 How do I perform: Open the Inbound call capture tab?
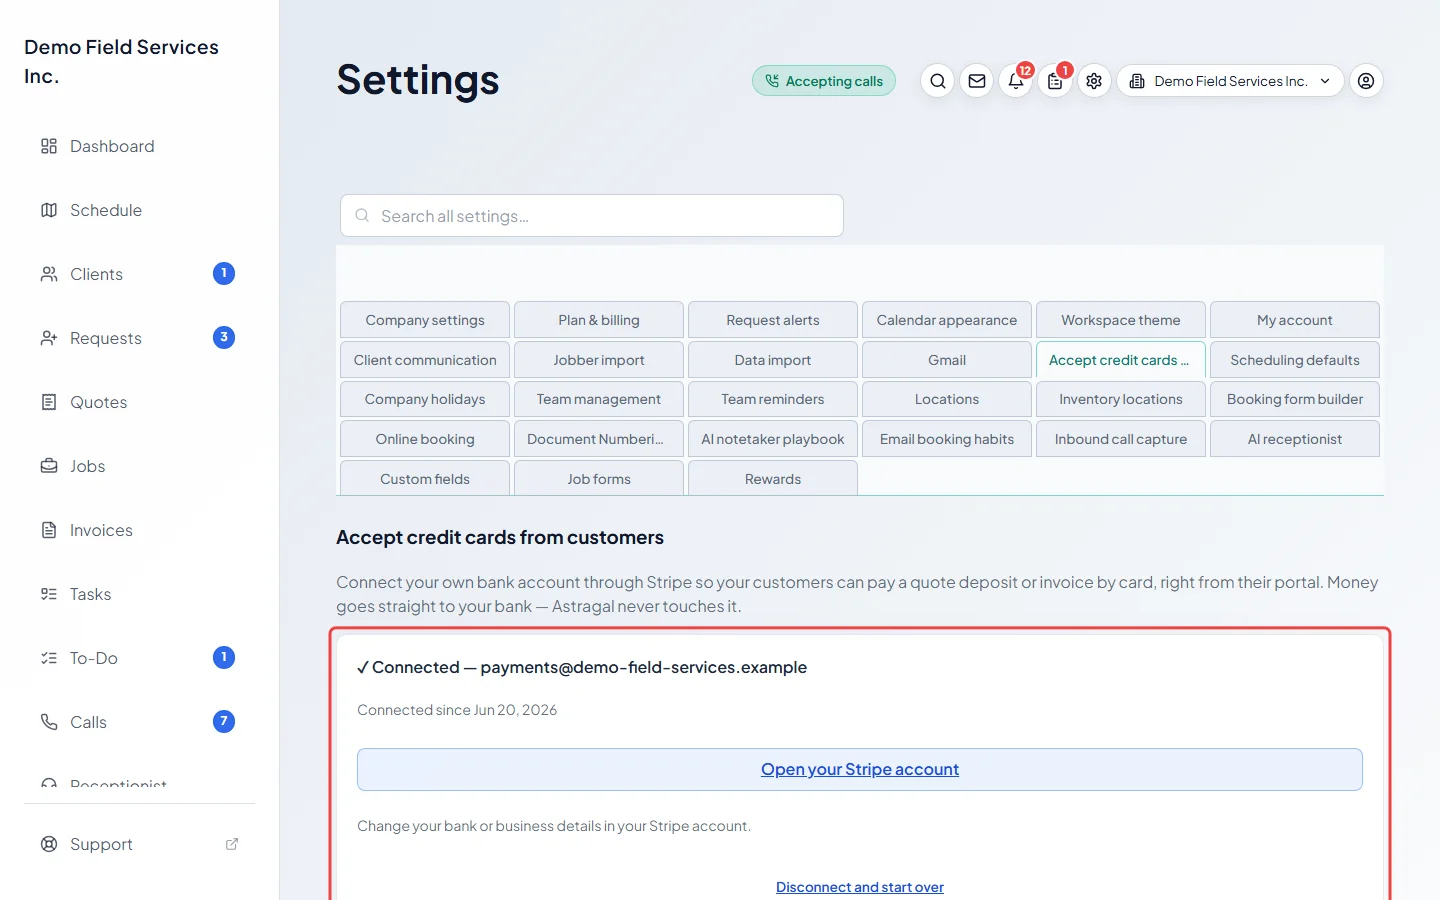point(1121,439)
